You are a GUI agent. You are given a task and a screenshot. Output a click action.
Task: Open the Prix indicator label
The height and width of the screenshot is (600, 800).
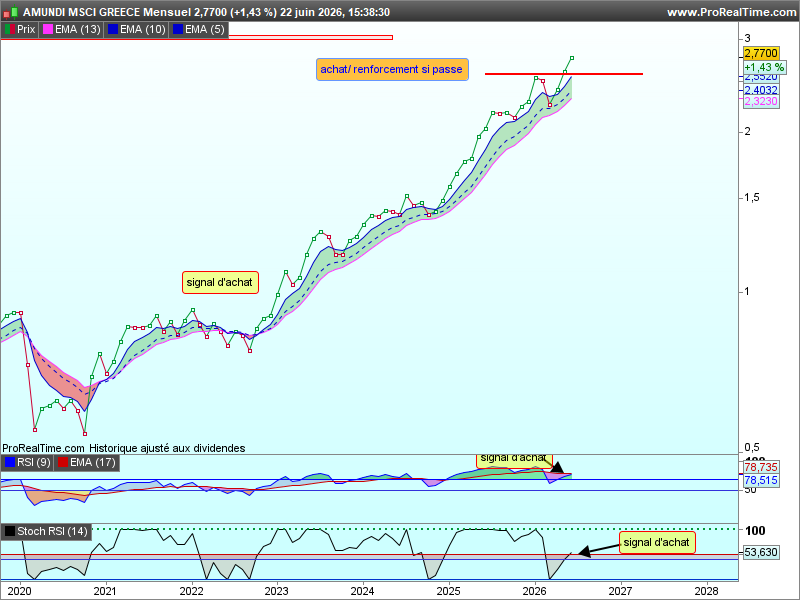click(20, 30)
